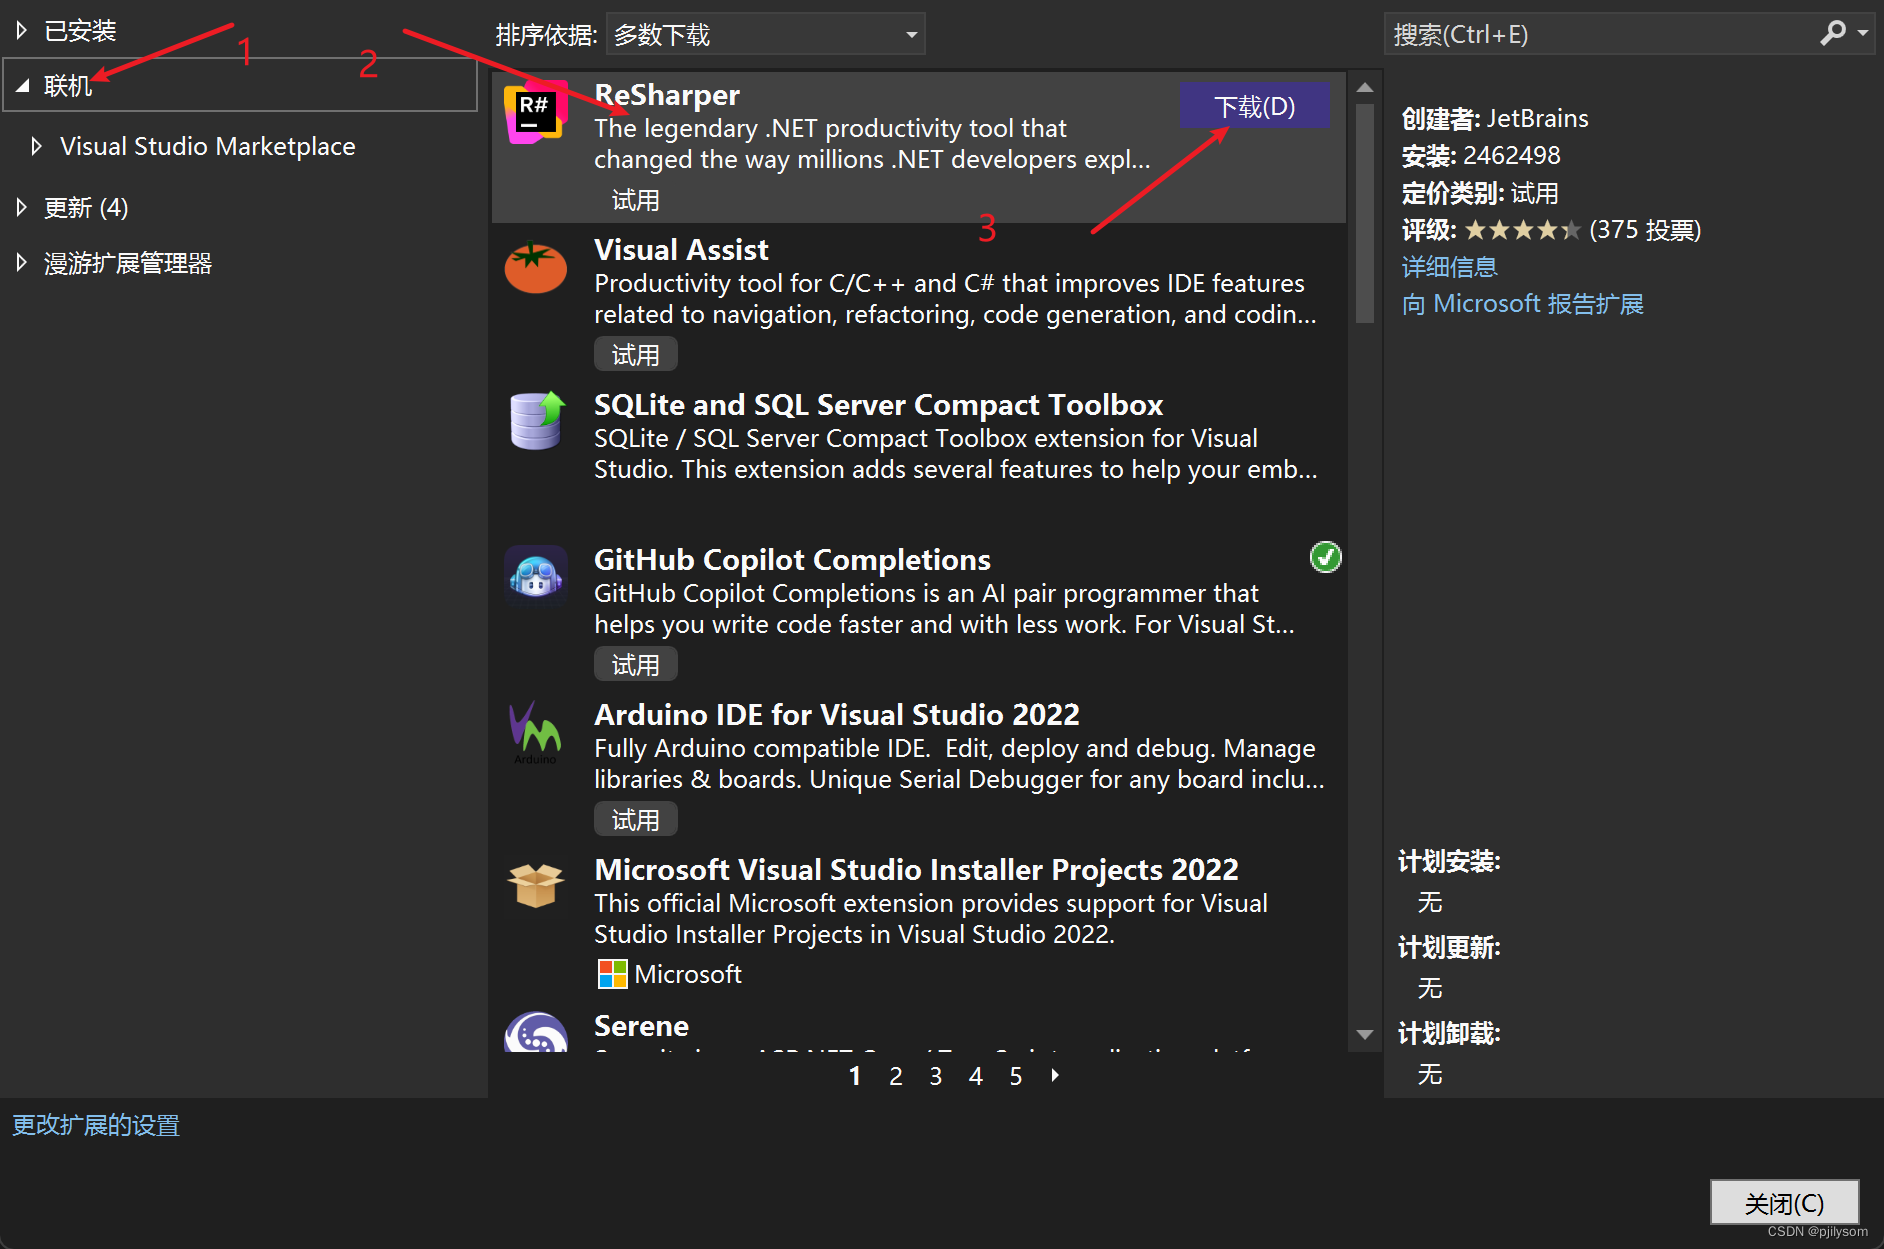Click the 试用 tag under Visual Assist
Viewport: 1884px width, 1249px height.
636,355
